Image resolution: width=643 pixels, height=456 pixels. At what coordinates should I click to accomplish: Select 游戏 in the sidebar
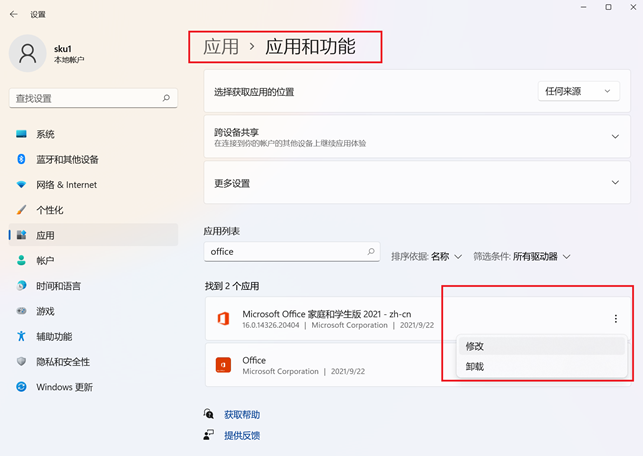click(45, 311)
